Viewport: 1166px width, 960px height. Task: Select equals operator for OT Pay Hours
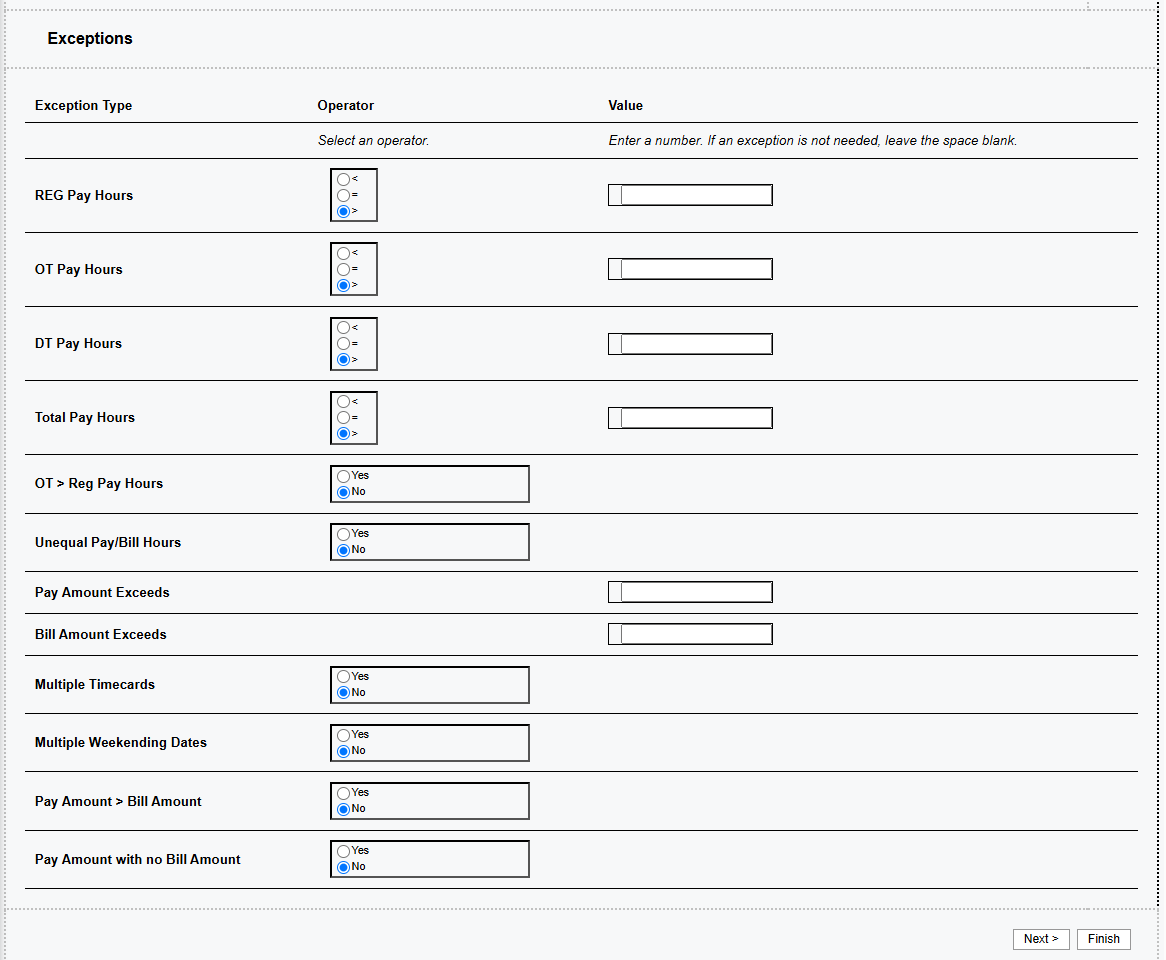344,269
